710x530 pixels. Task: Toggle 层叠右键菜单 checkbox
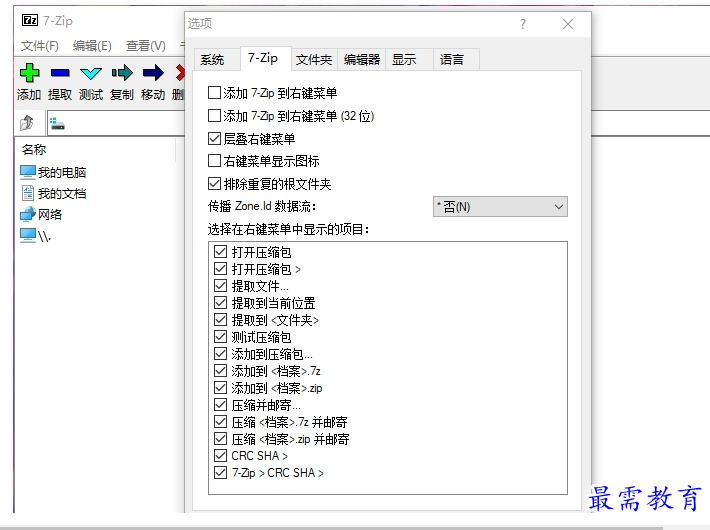[214, 138]
